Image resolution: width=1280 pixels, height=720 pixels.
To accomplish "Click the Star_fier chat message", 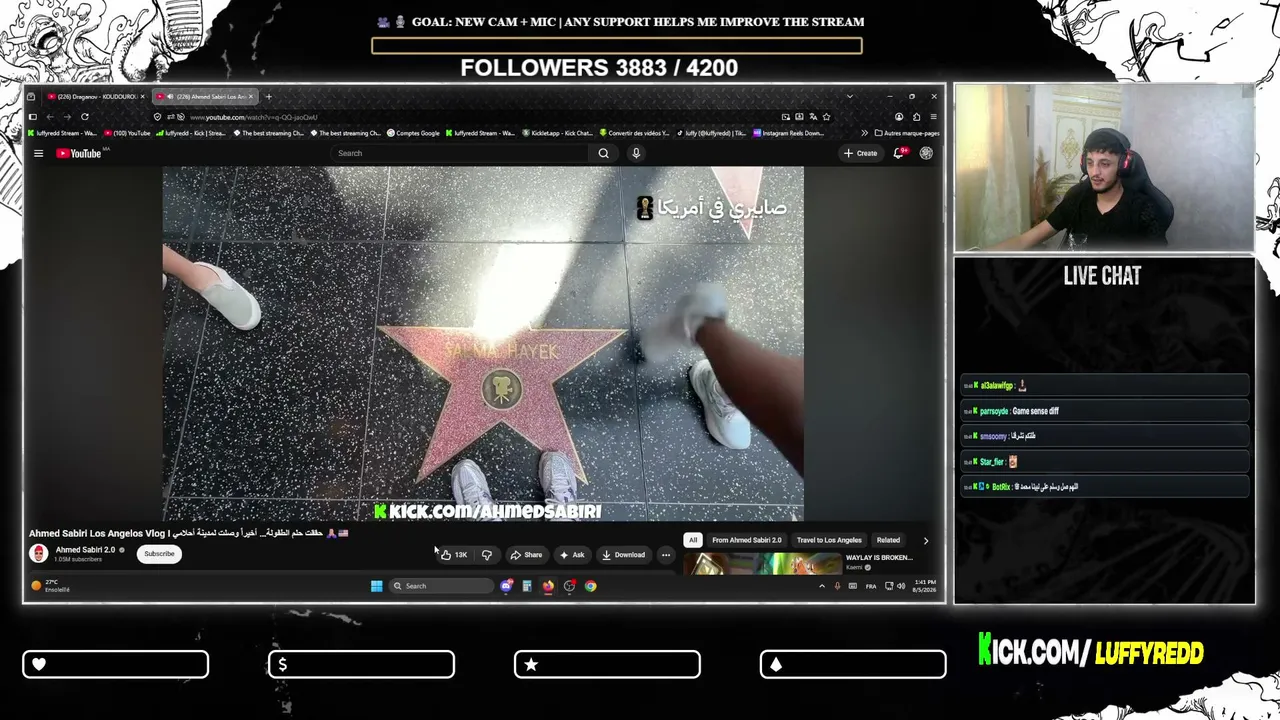I will pyautogui.click(x=1105, y=462).
